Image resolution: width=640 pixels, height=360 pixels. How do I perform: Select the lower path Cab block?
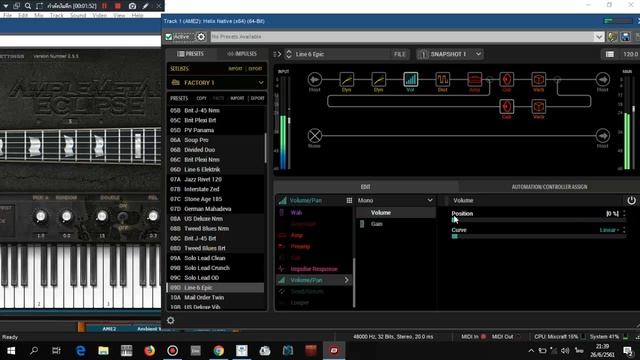507,107
